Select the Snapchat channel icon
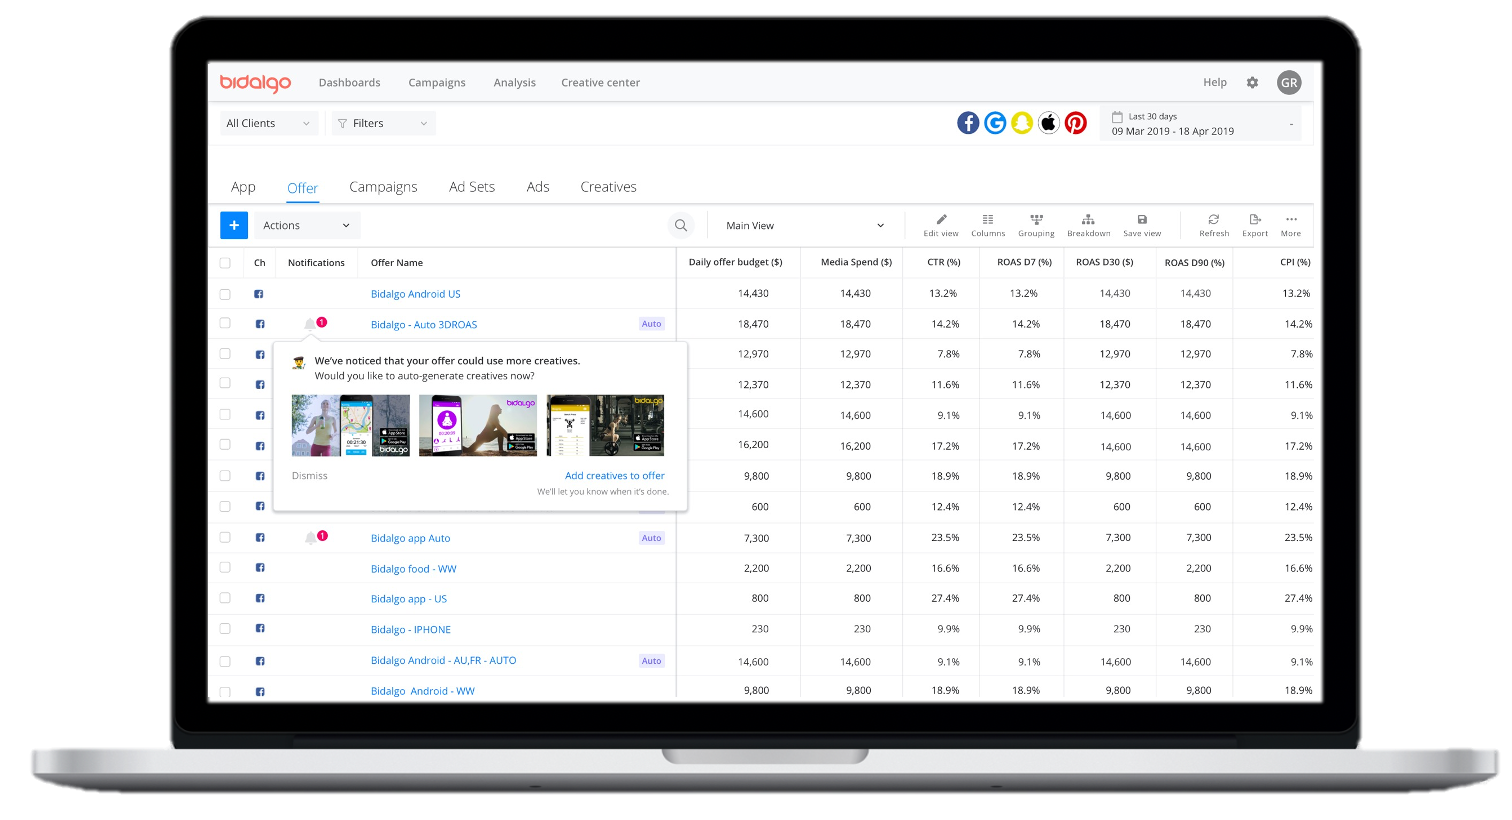 tap(1022, 123)
